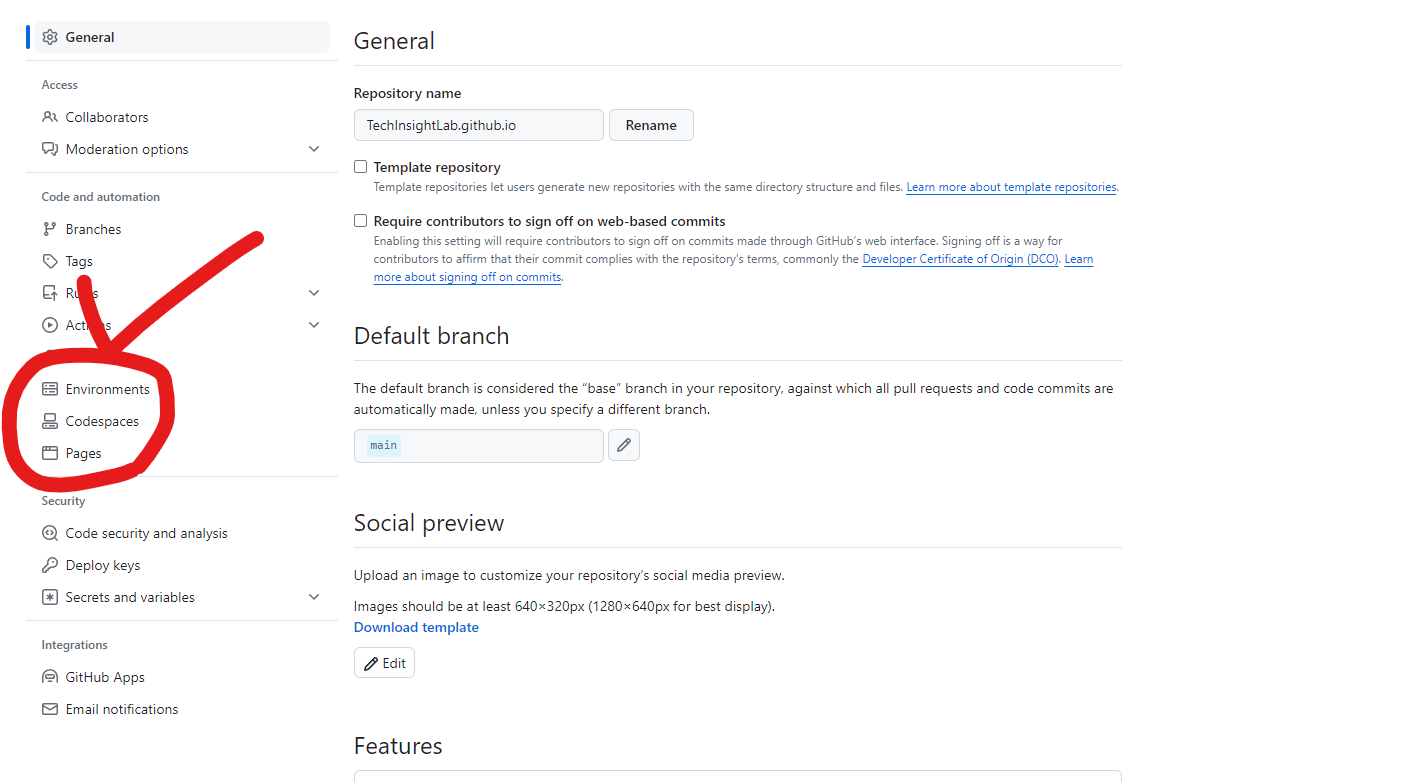Click the Collaborators people icon

(x=50, y=117)
